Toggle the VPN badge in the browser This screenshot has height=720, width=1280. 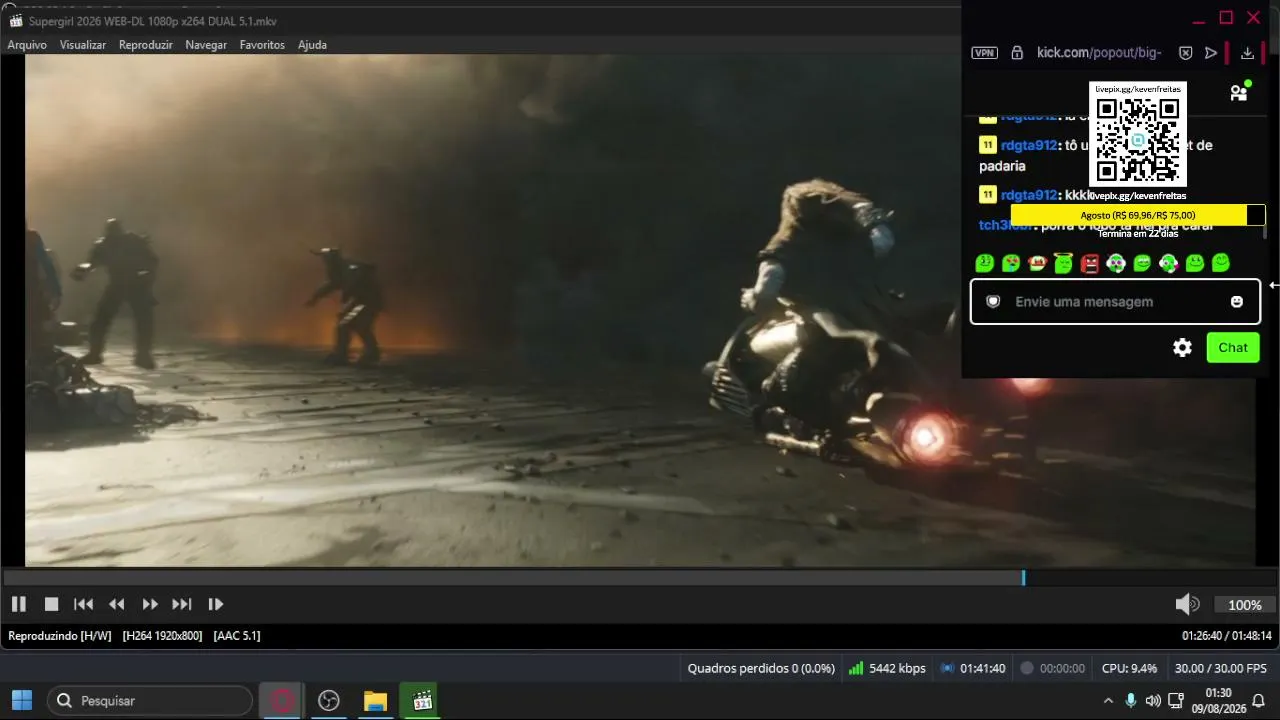click(985, 53)
